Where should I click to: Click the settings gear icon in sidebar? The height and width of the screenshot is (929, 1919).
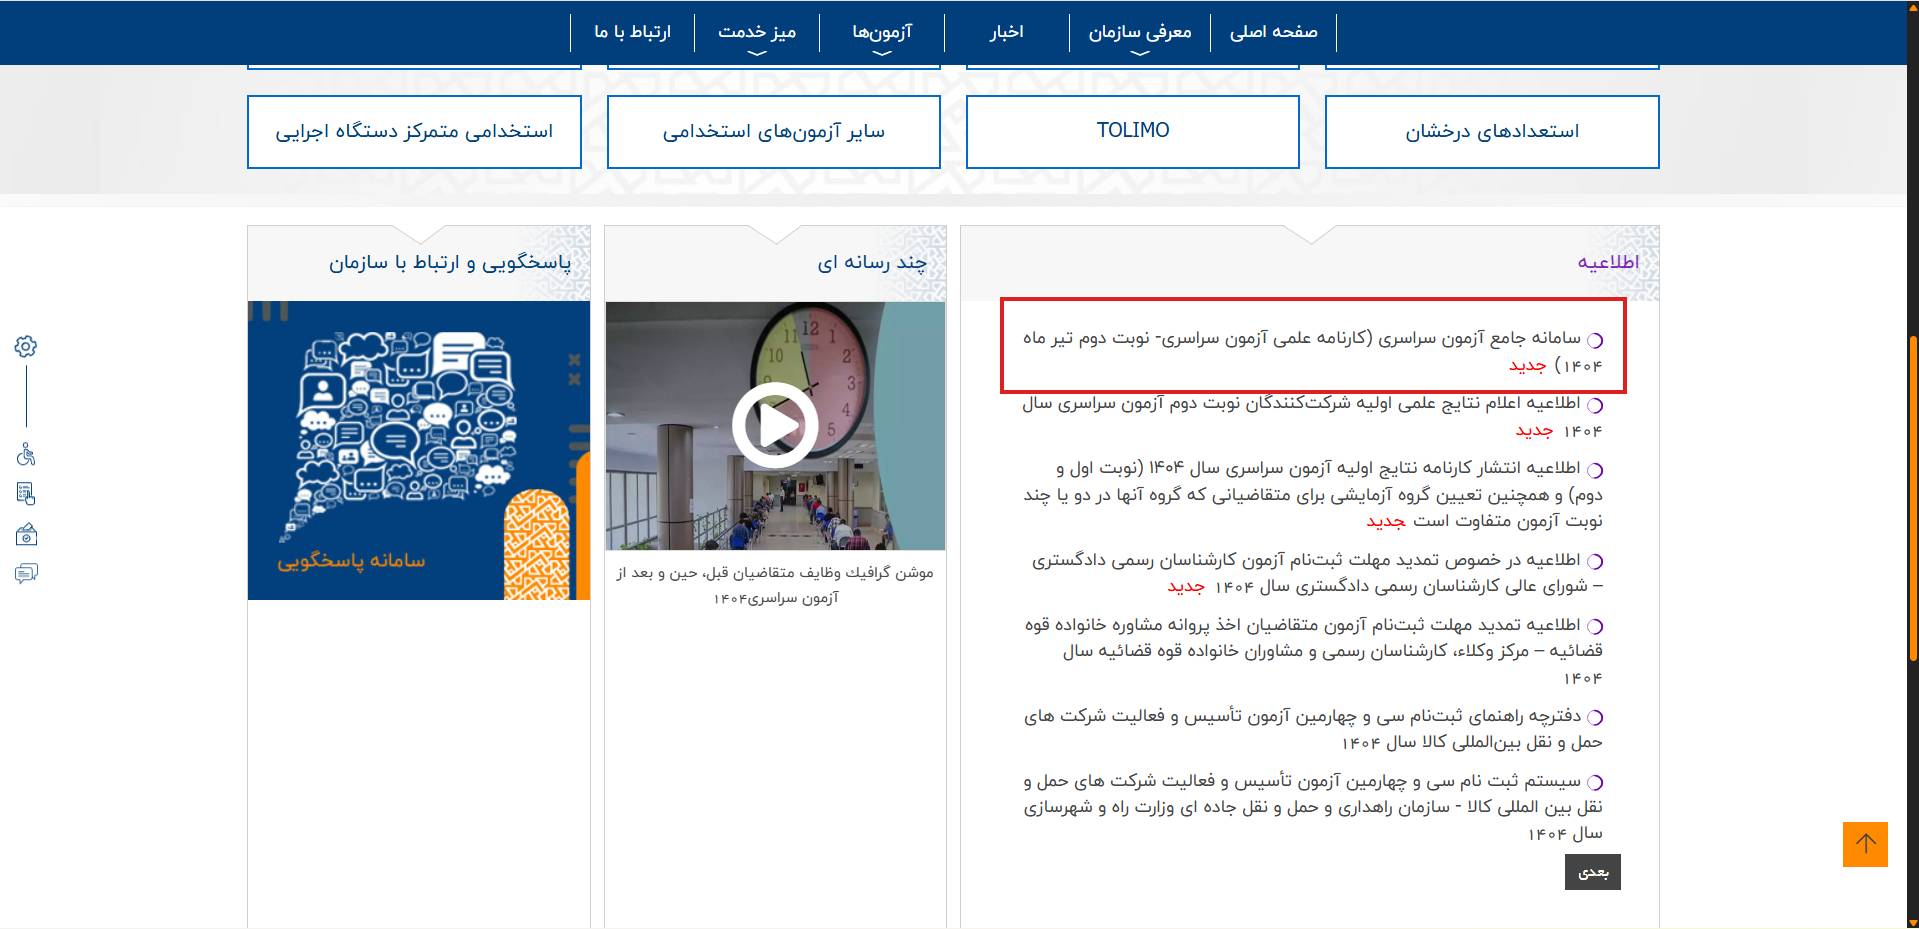click(26, 346)
